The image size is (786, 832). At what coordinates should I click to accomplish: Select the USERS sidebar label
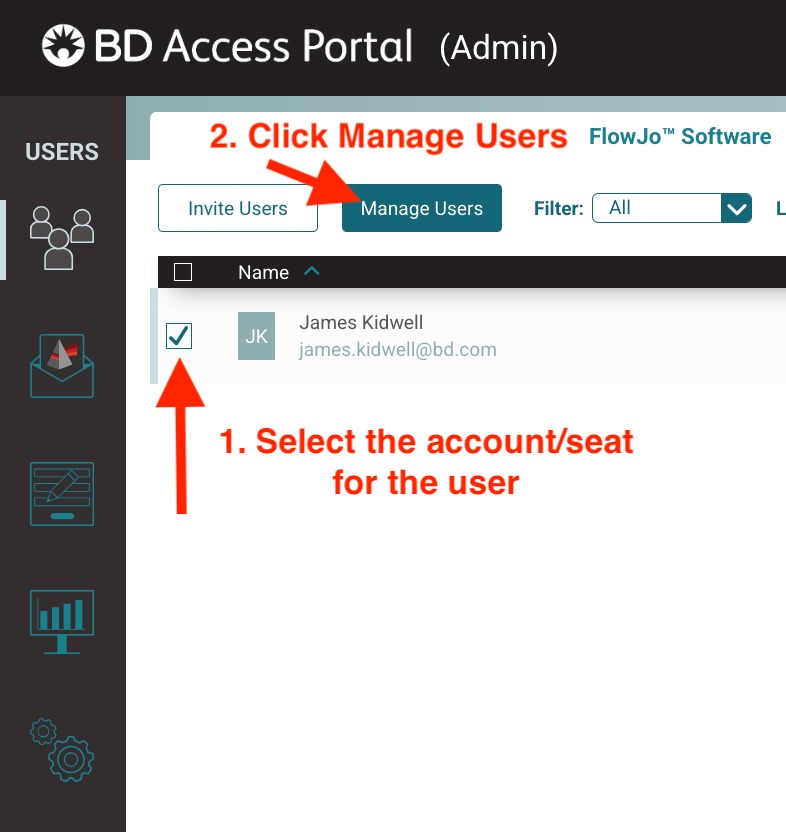pyautogui.click(x=62, y=152)
